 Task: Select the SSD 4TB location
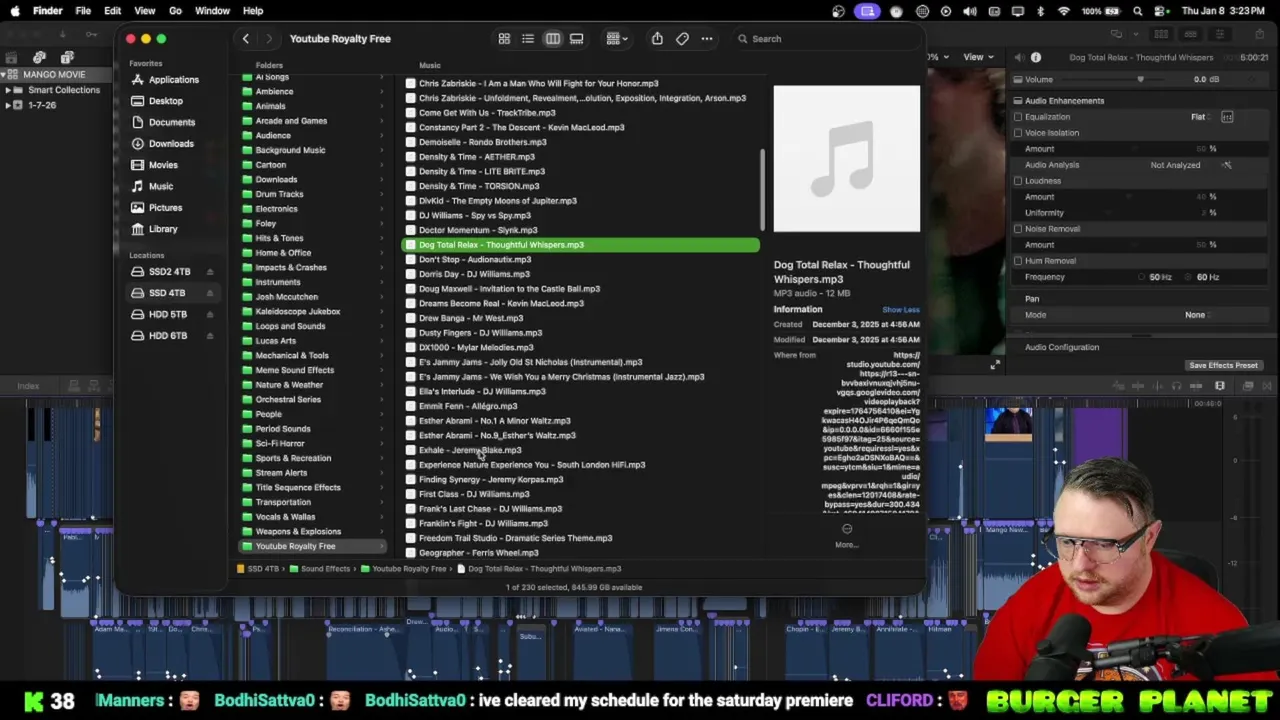point(172,293)
